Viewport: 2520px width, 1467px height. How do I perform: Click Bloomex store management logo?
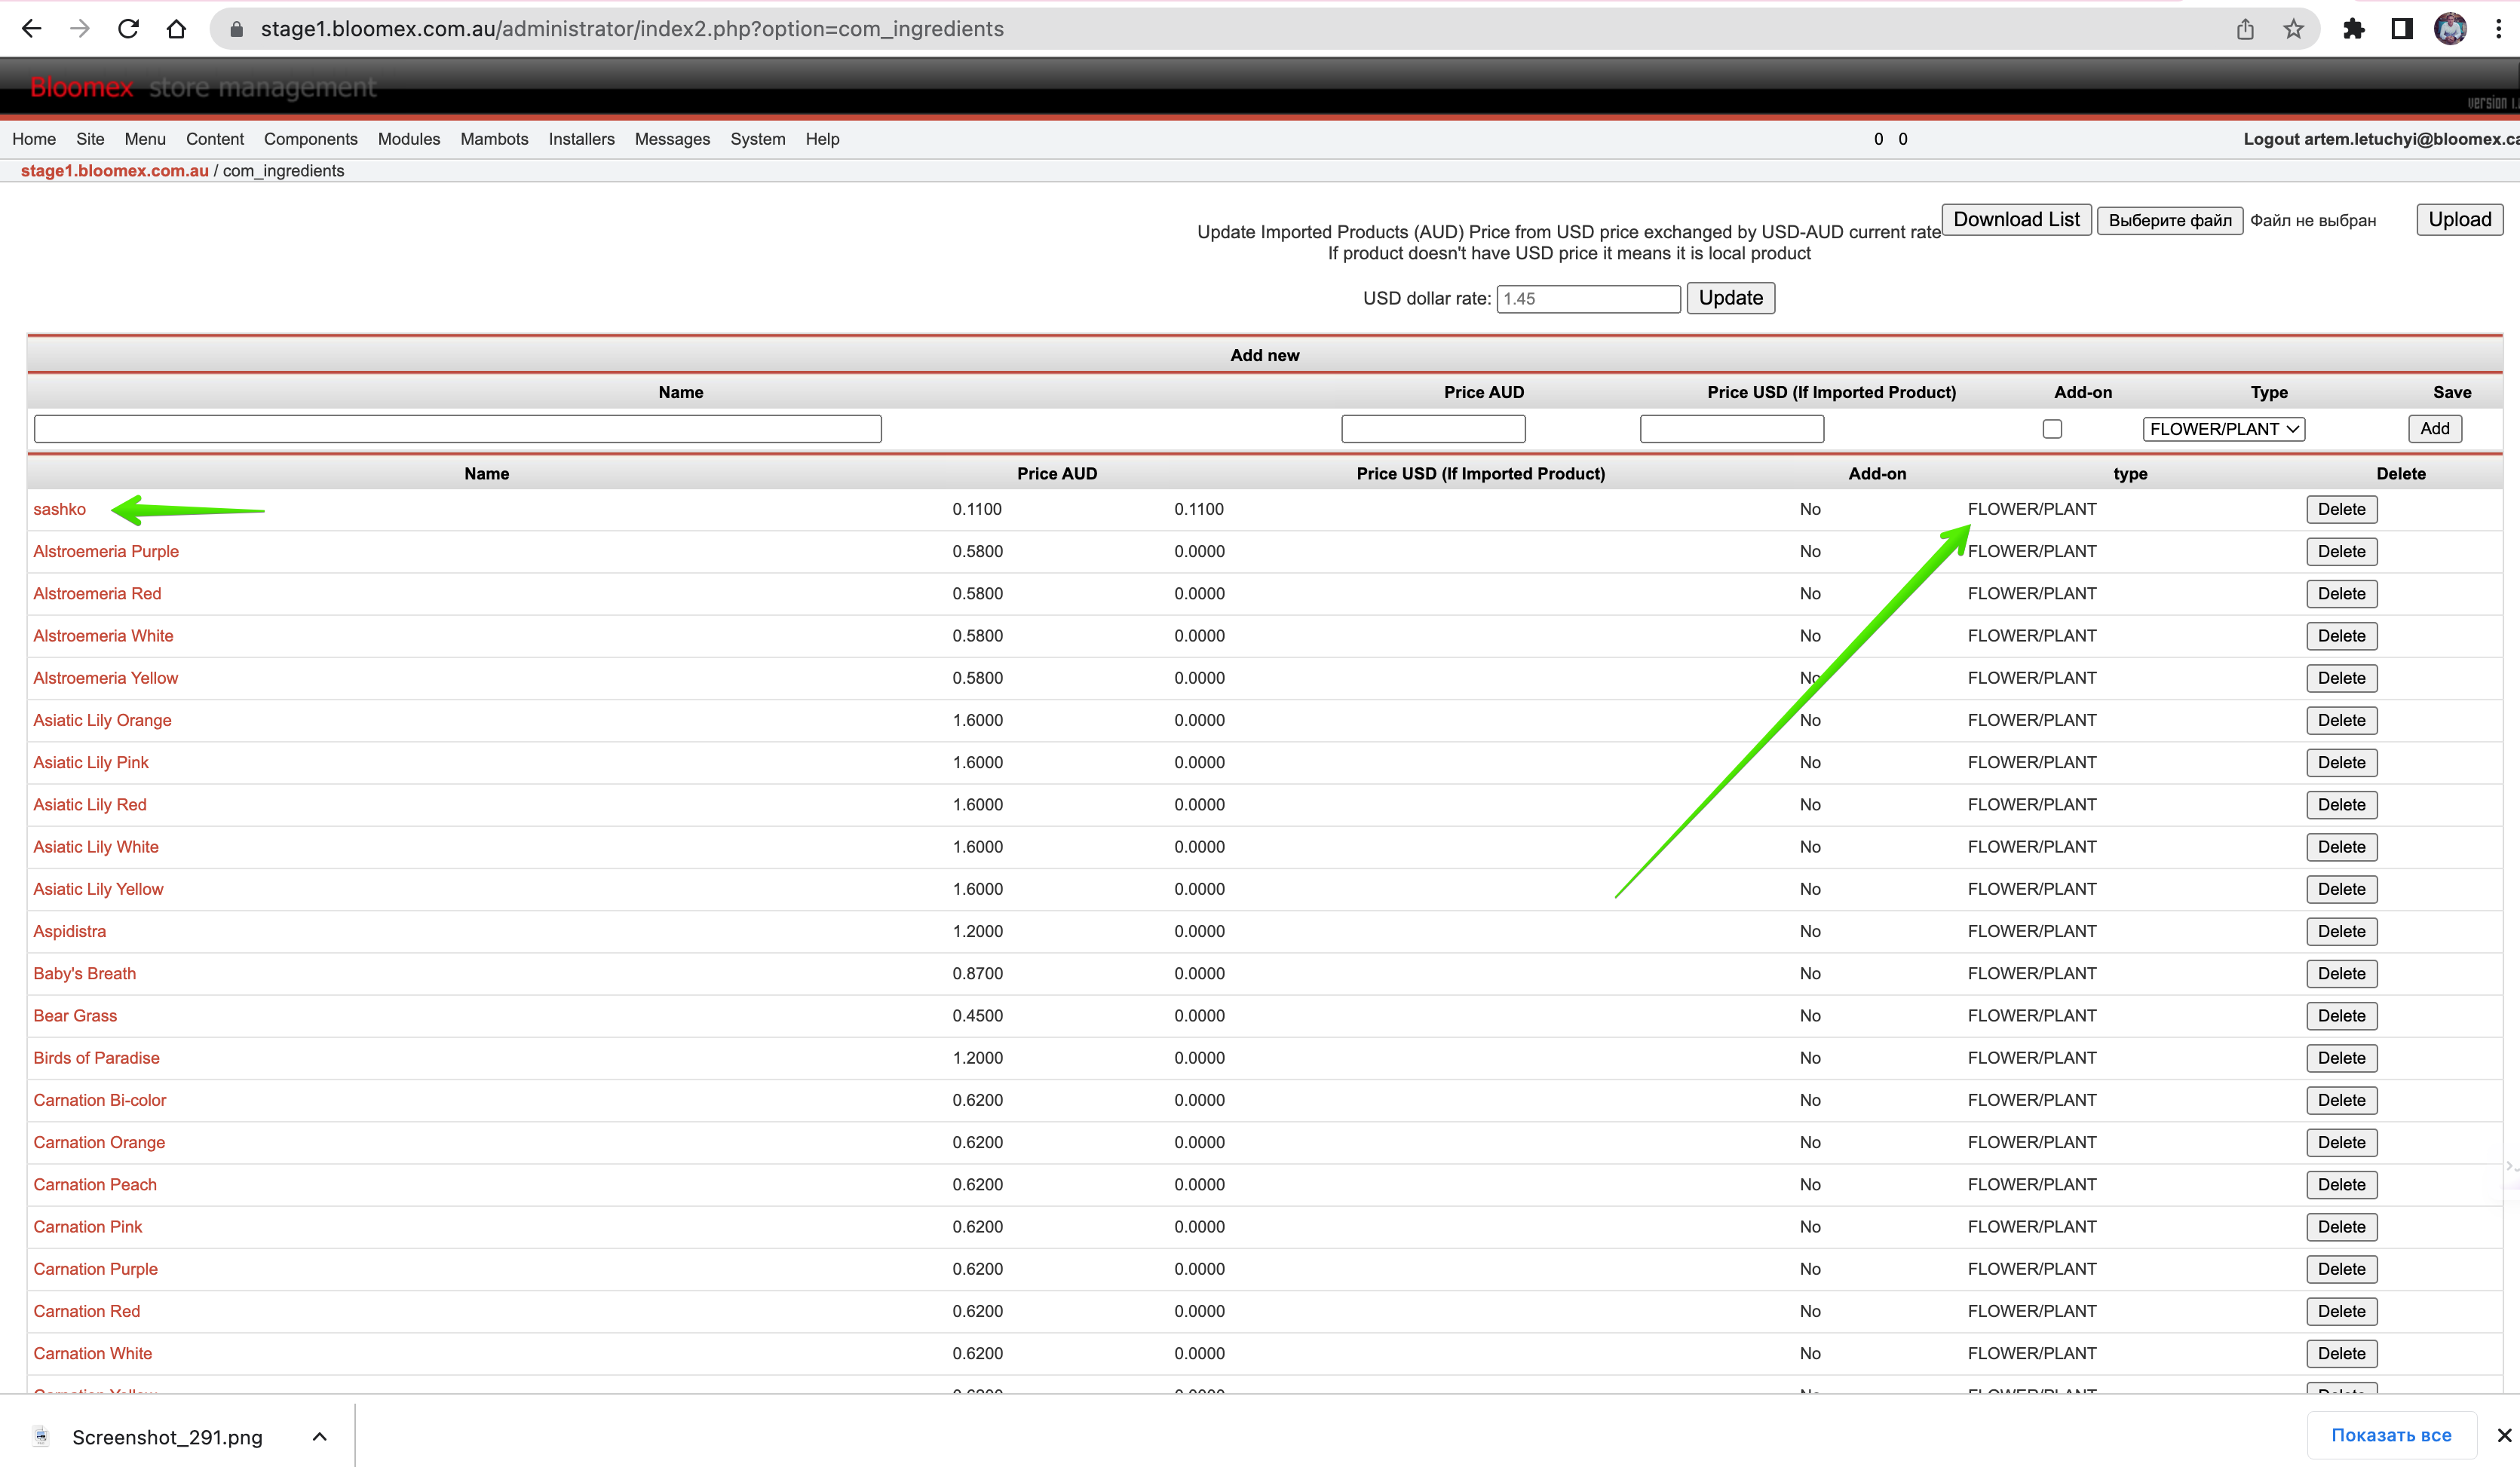coord(203,88)
